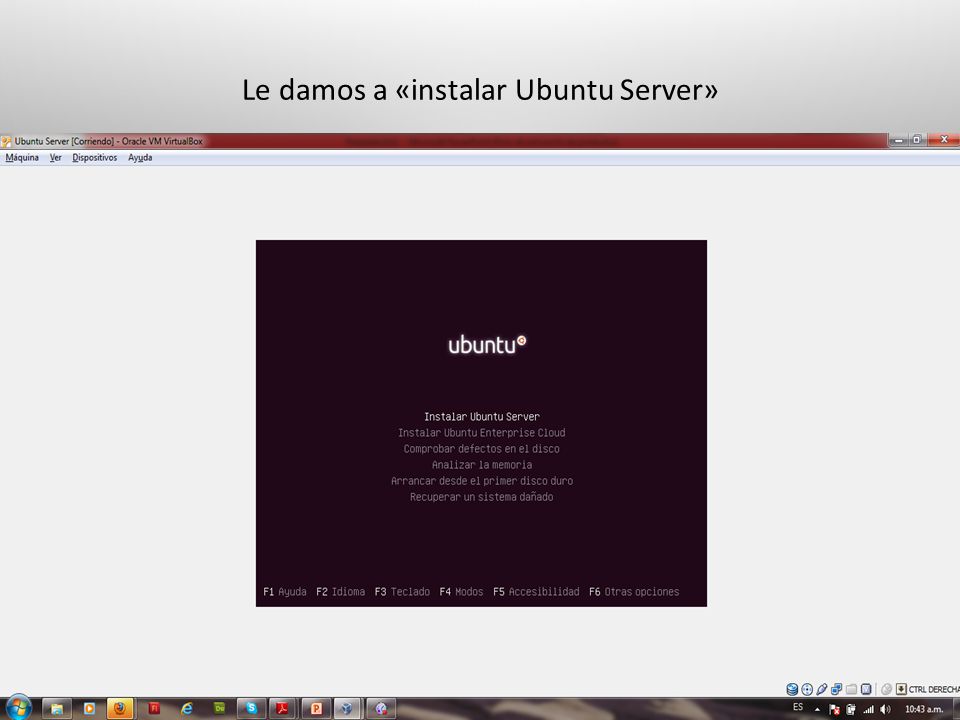Image resolution: width=960 pixels, height=720 pixels.
Task: Open Adobe Flash from taskbar
Action: point(154,709)
